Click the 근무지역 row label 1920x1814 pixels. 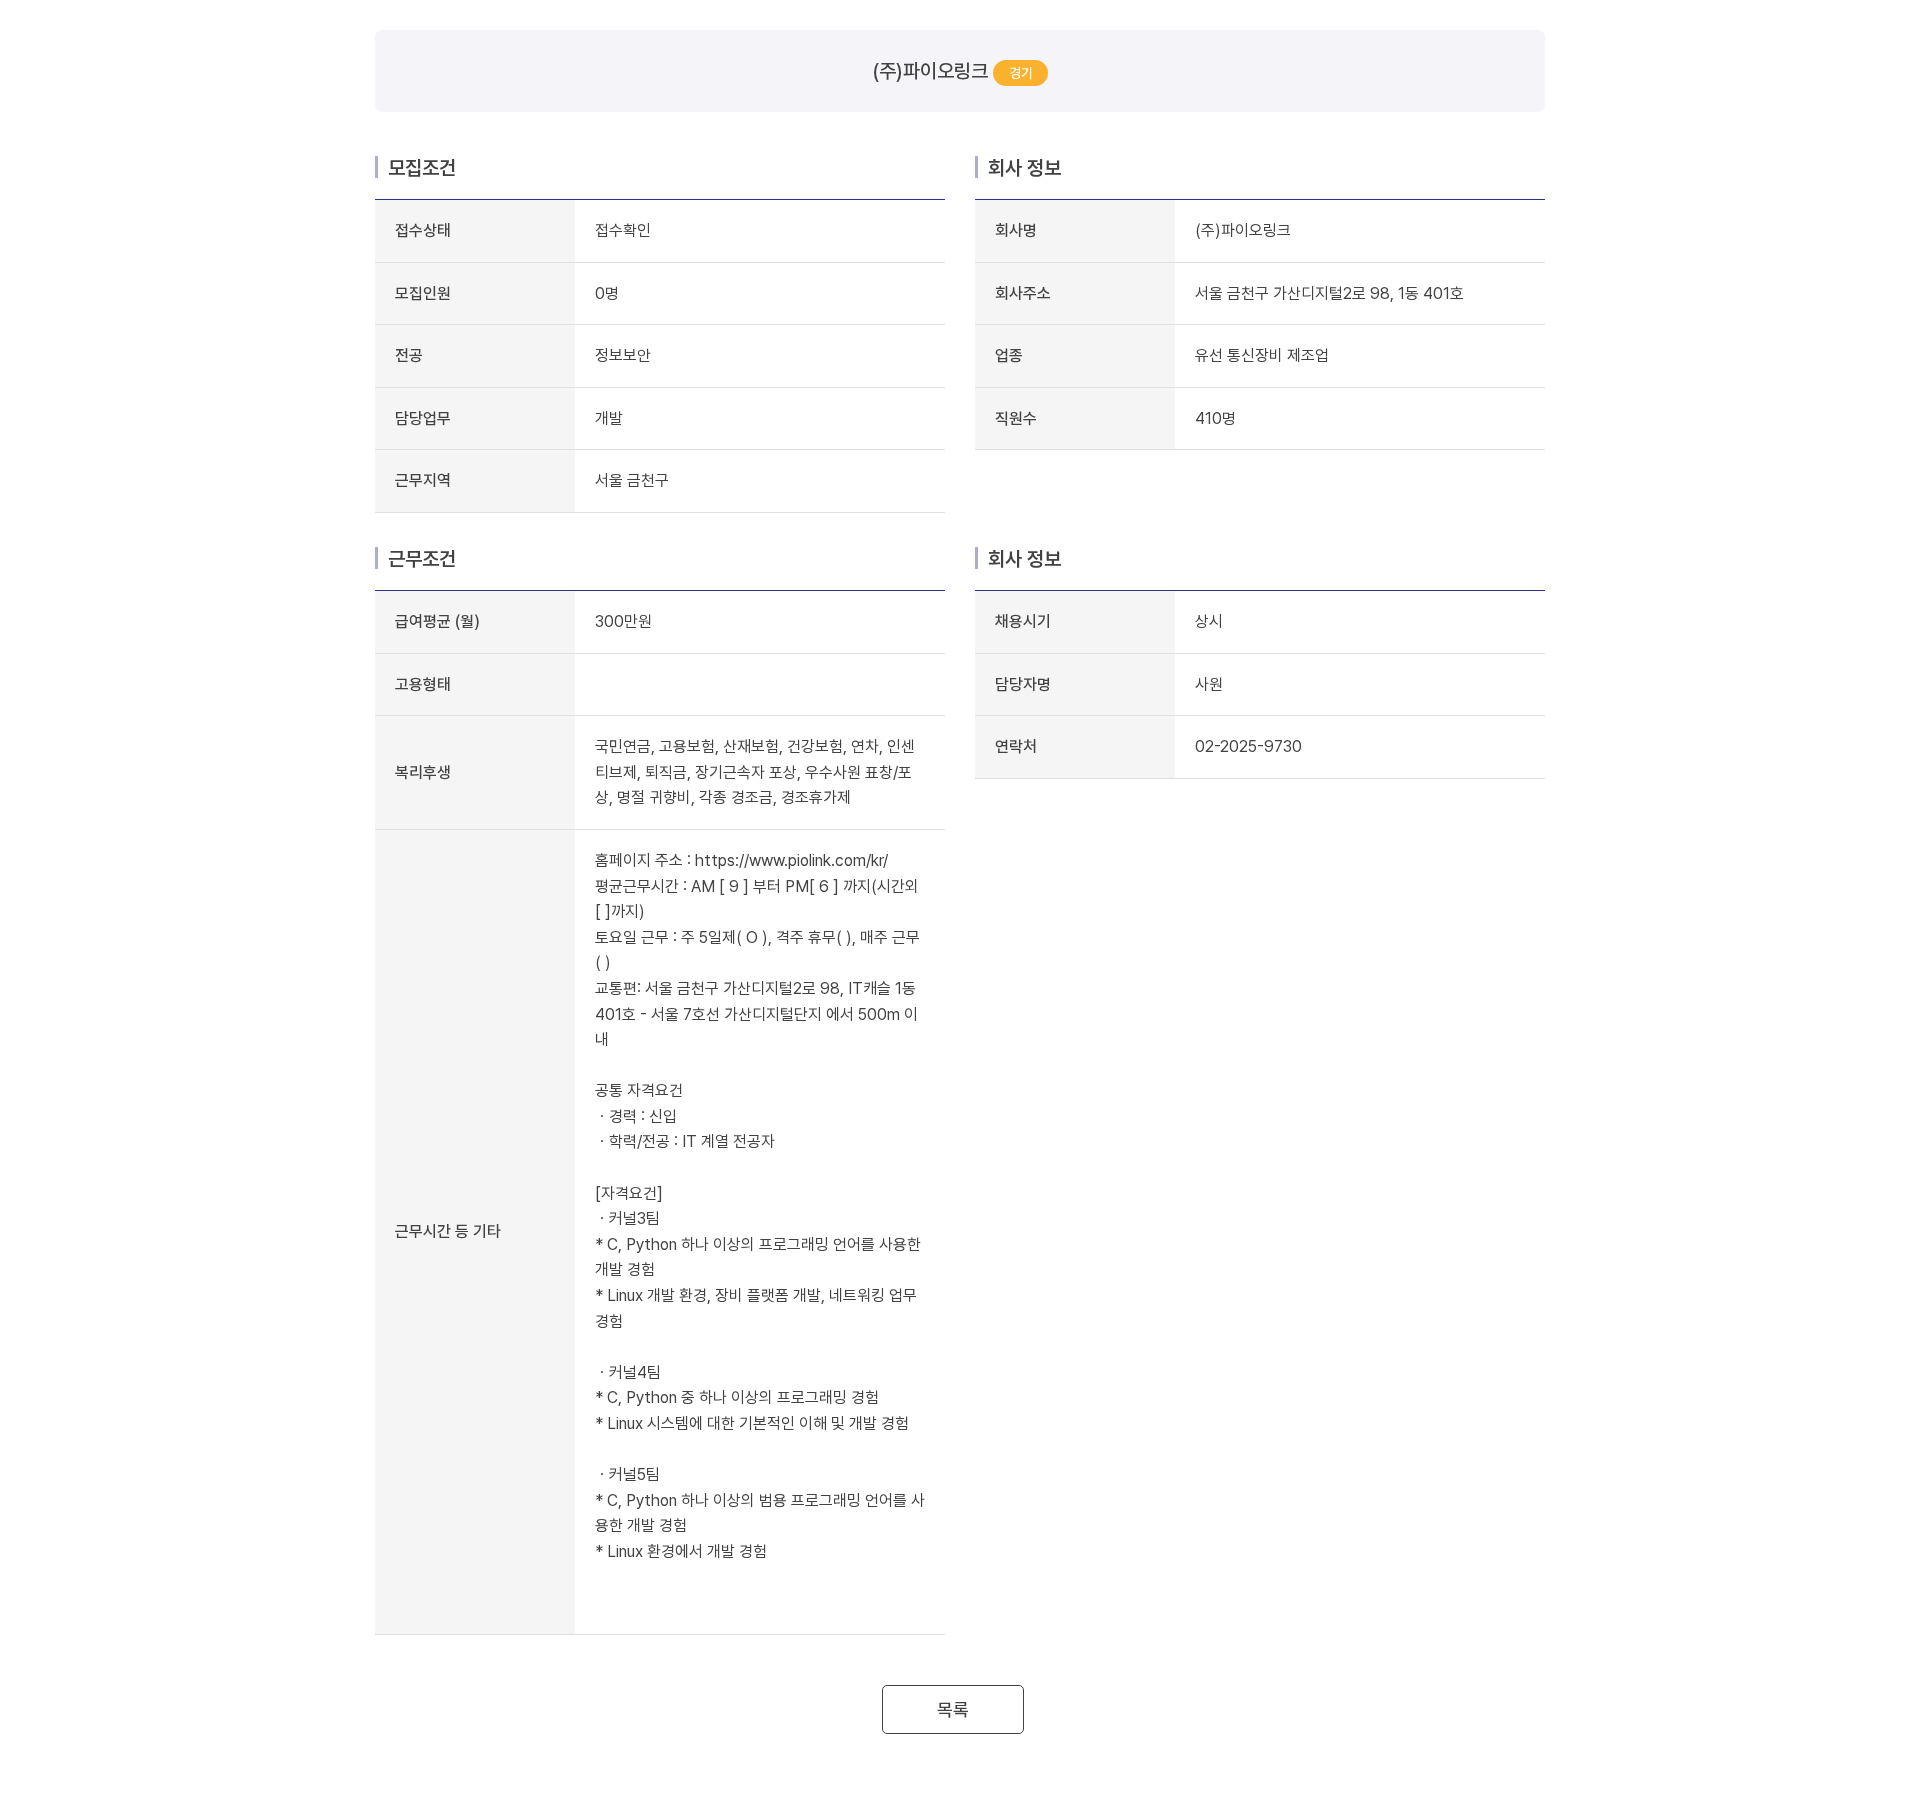pos(423,480)
